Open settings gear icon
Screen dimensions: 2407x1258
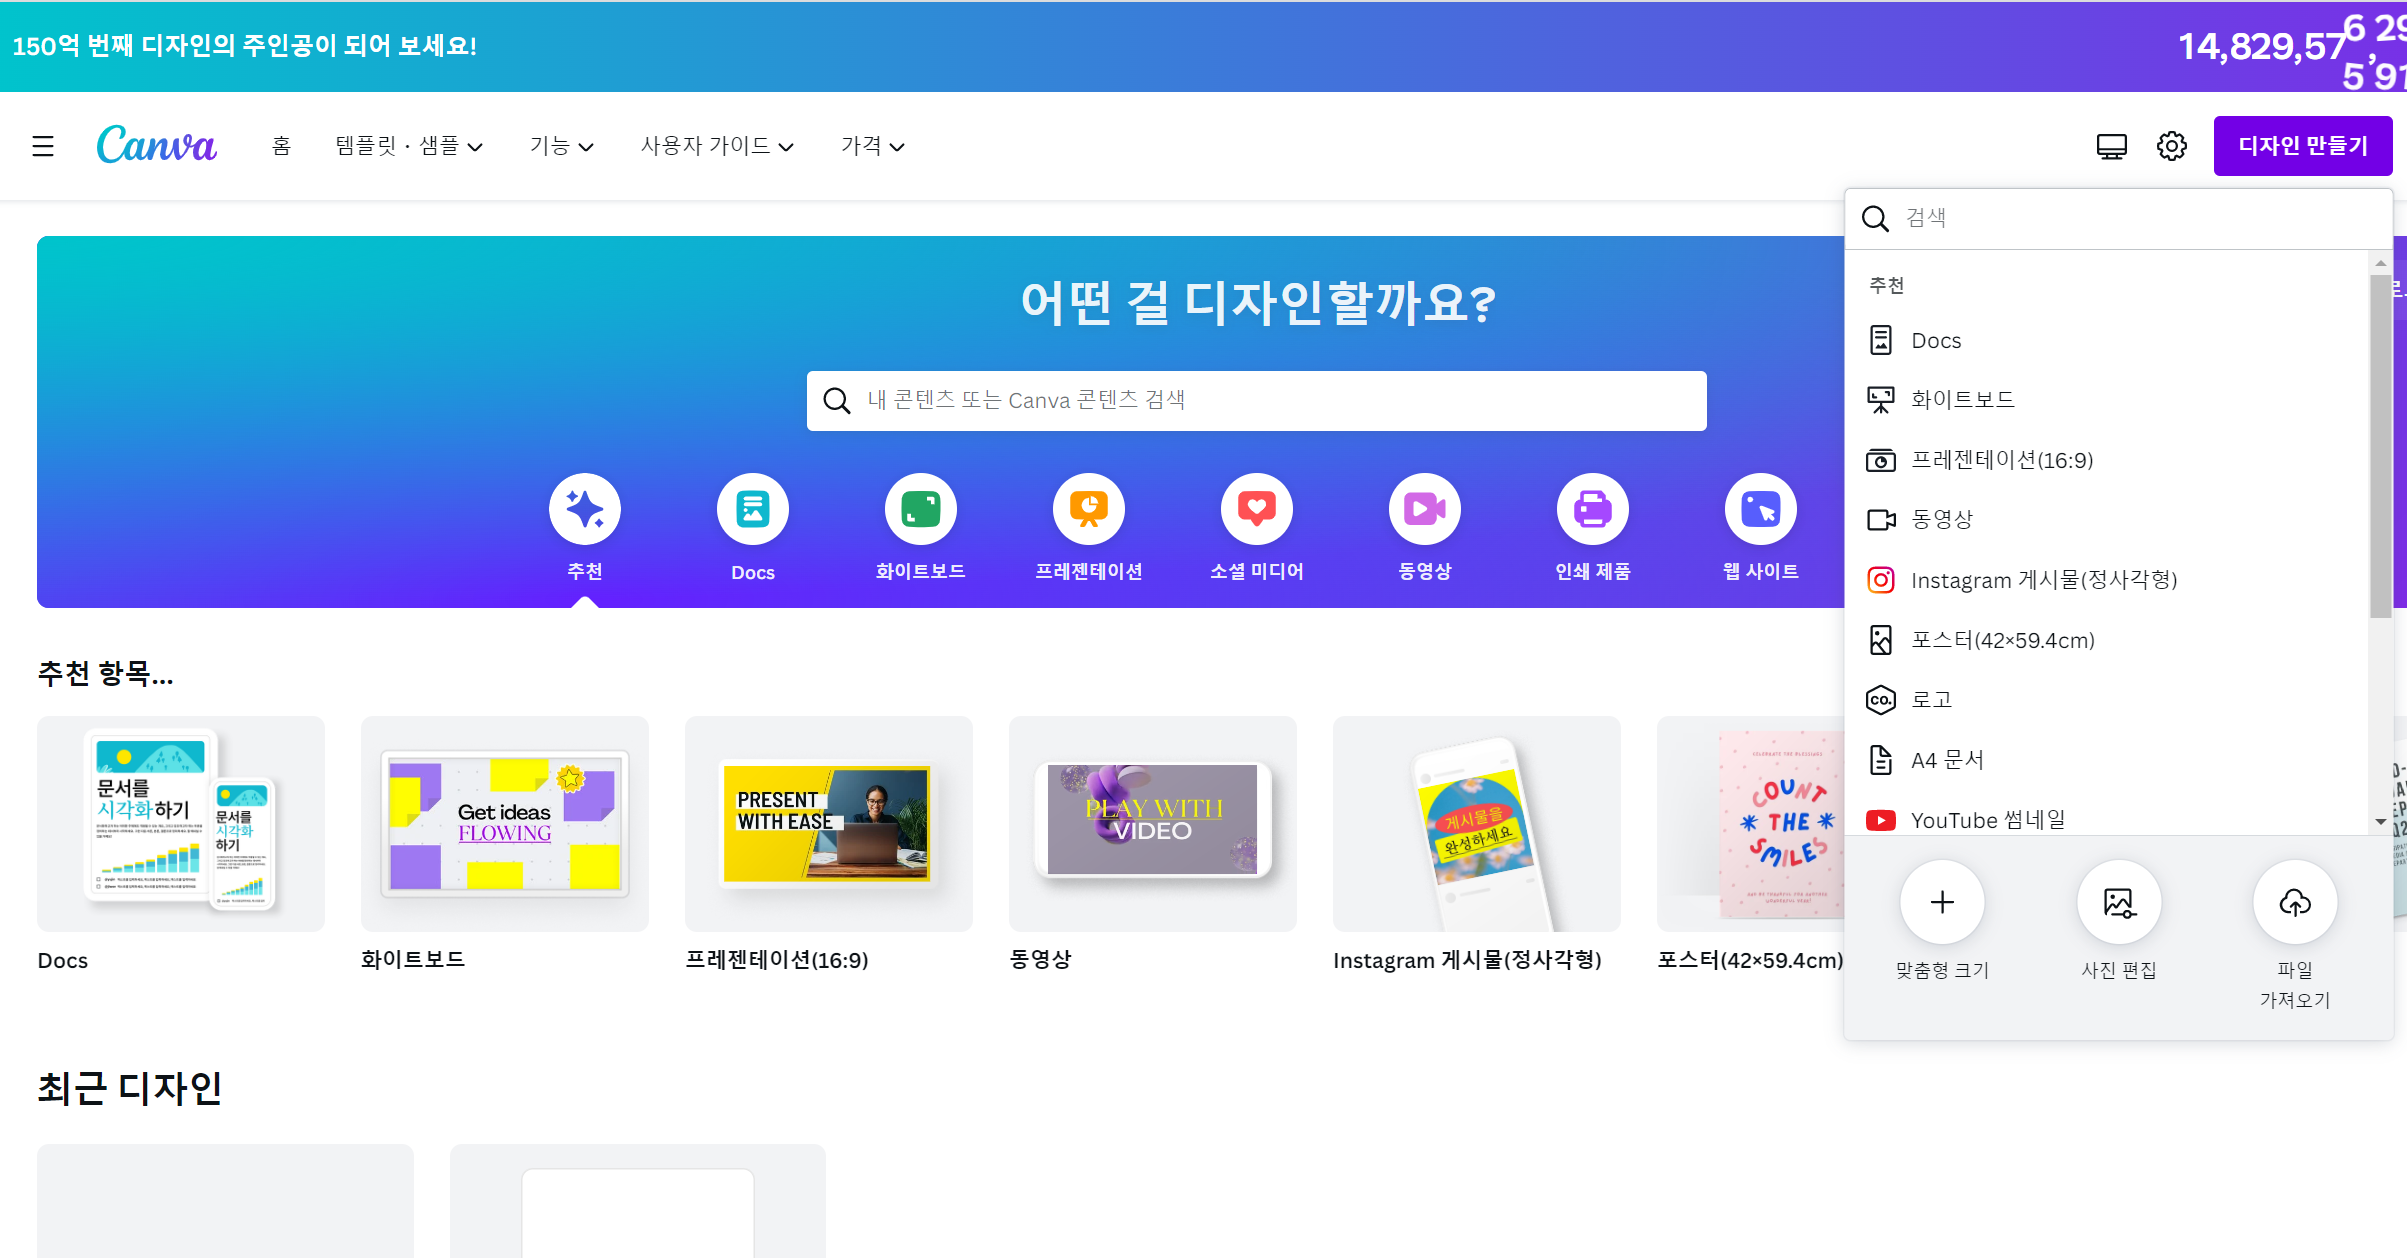point(2171,146)
